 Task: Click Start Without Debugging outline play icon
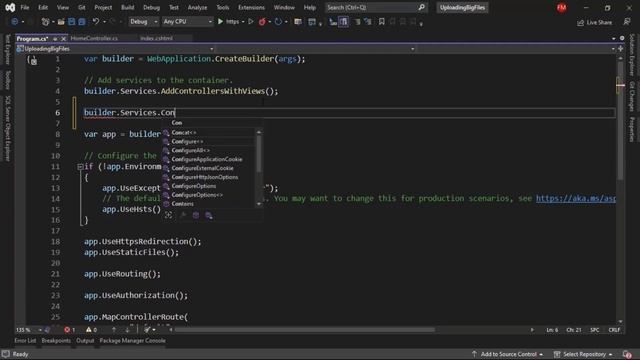(251, 22)
